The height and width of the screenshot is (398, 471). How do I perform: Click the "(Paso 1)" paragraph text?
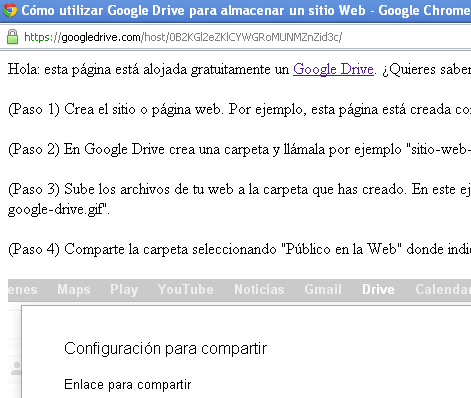coord(239,109)
